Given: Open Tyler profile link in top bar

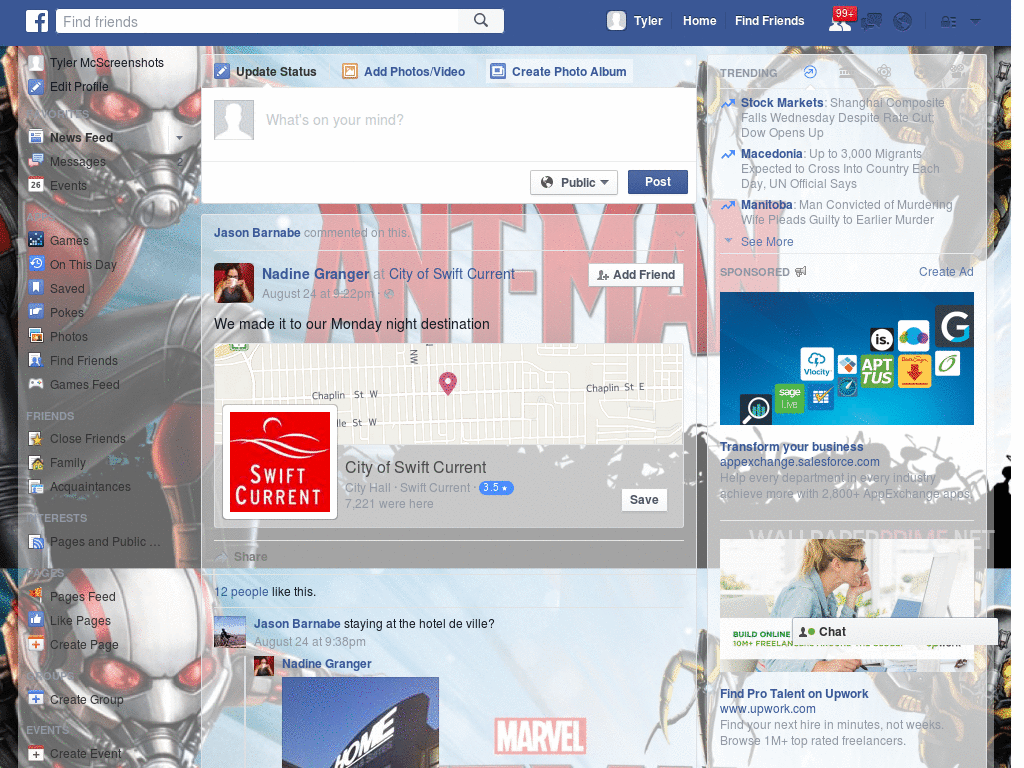Looking at the screenshot, I should point(648,21).
